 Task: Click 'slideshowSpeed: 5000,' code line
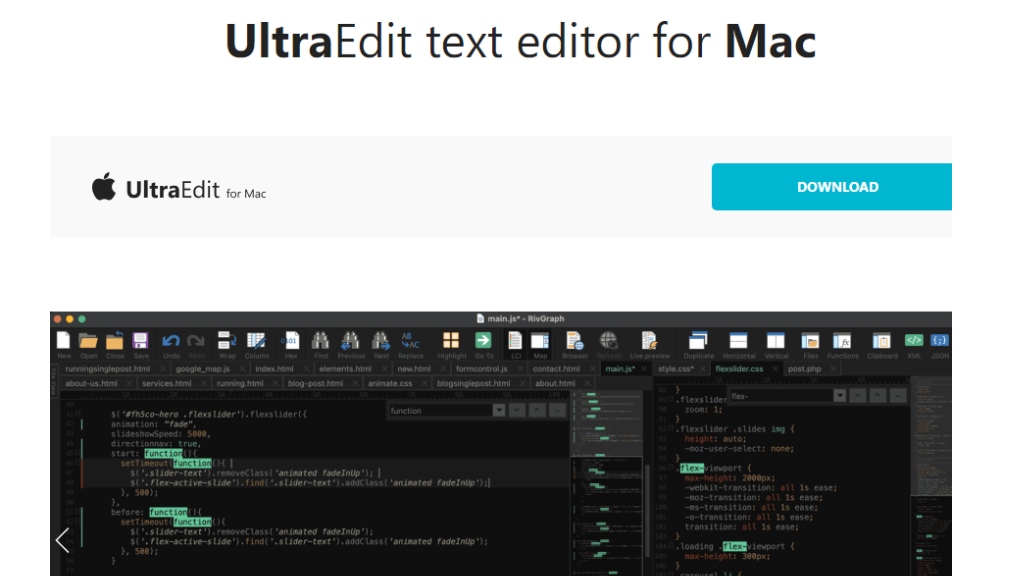coord(161,434)
